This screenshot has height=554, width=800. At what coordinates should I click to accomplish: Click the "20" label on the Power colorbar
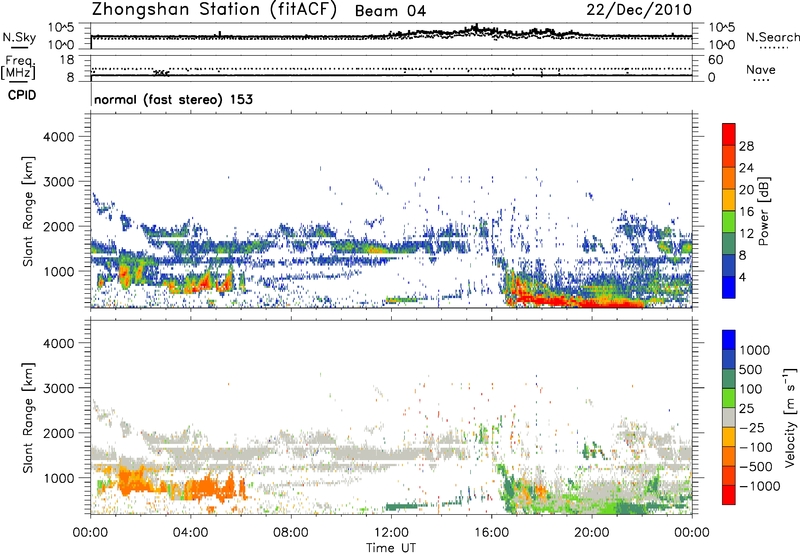pos(746,190)
